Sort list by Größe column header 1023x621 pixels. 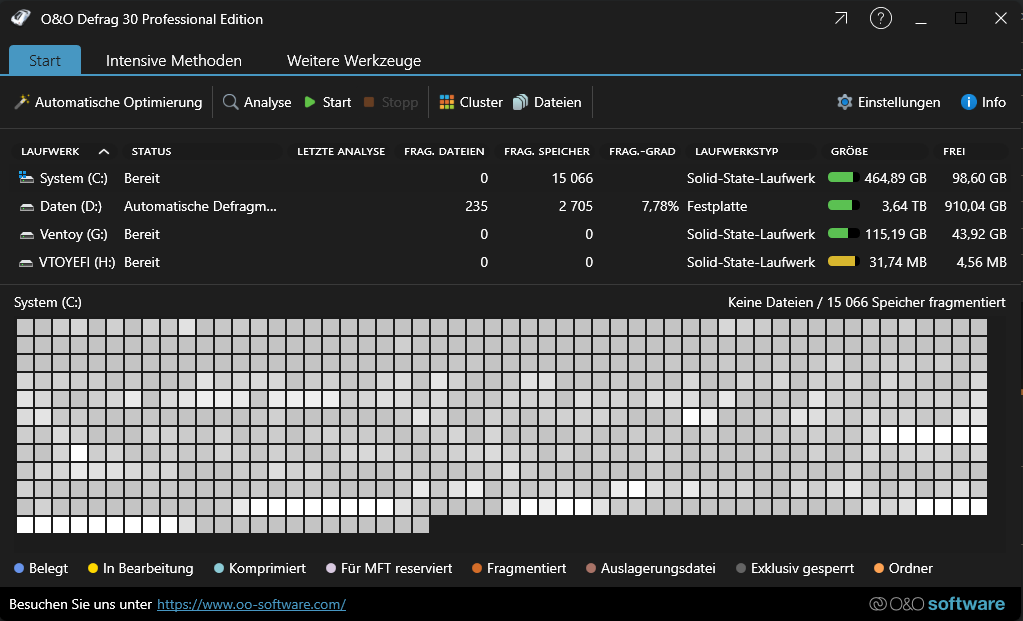pyautogui.click(x=849, y=152)
